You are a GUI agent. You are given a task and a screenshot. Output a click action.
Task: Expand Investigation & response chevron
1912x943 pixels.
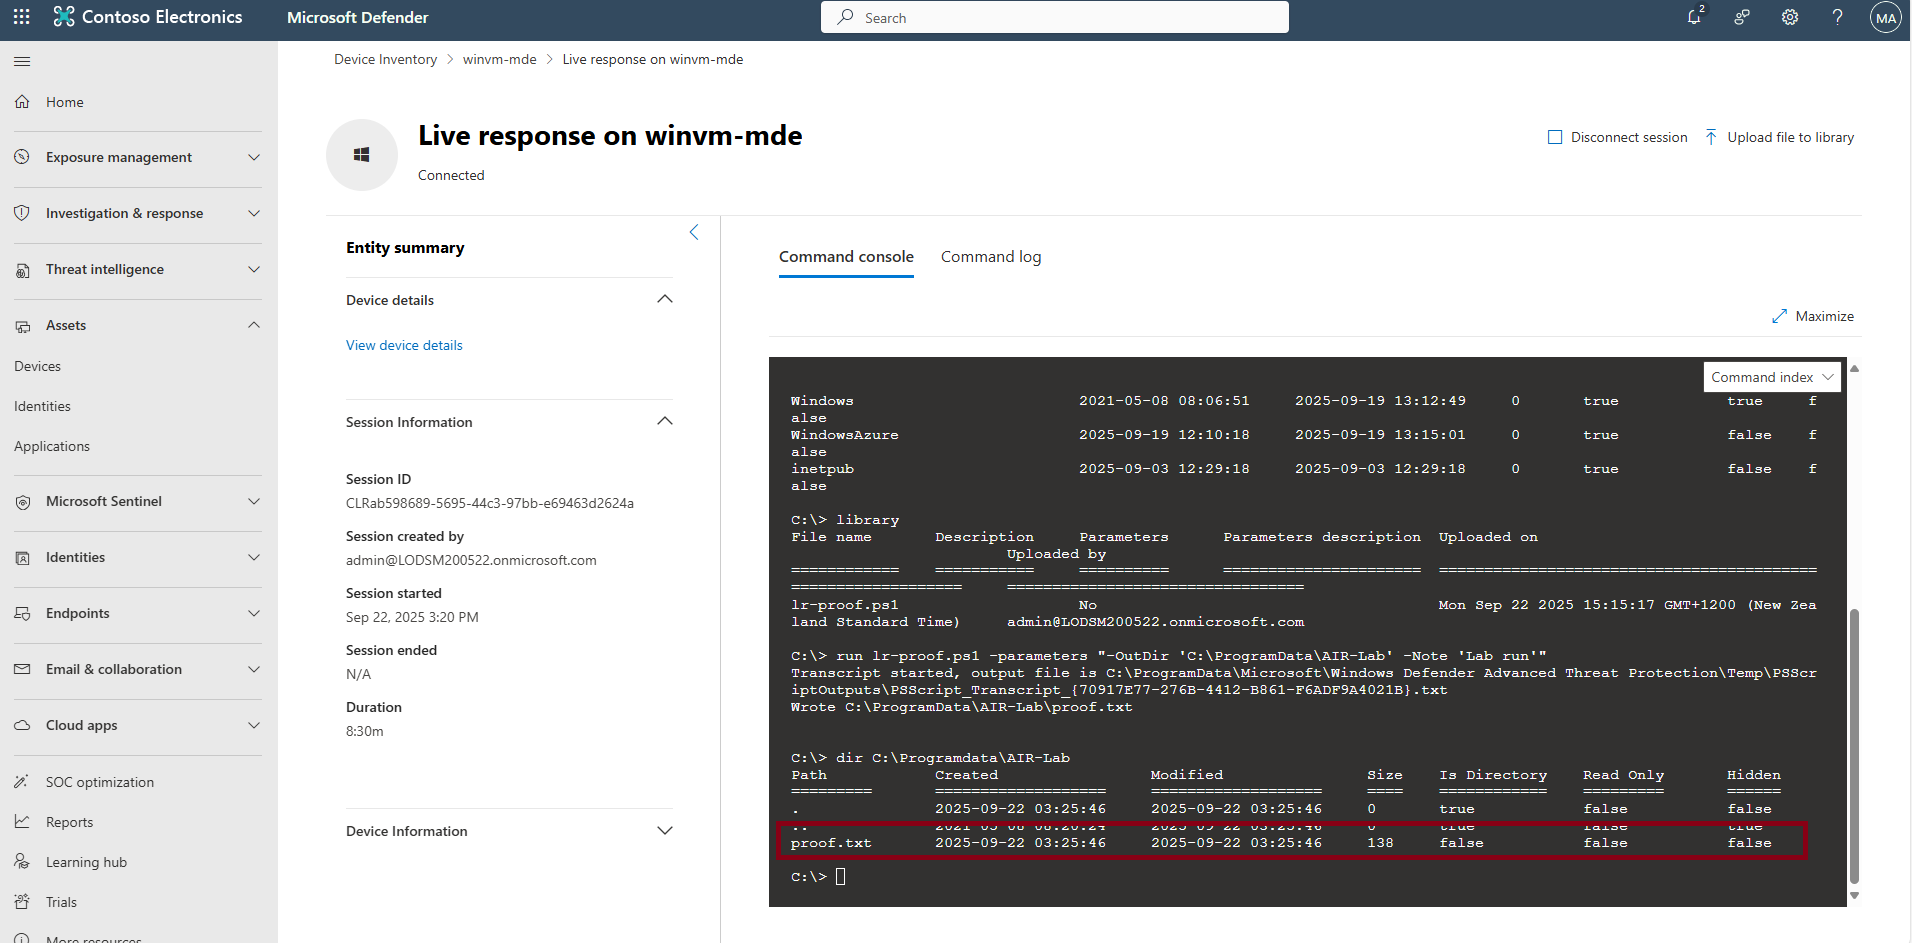click(x=254, y=213)
